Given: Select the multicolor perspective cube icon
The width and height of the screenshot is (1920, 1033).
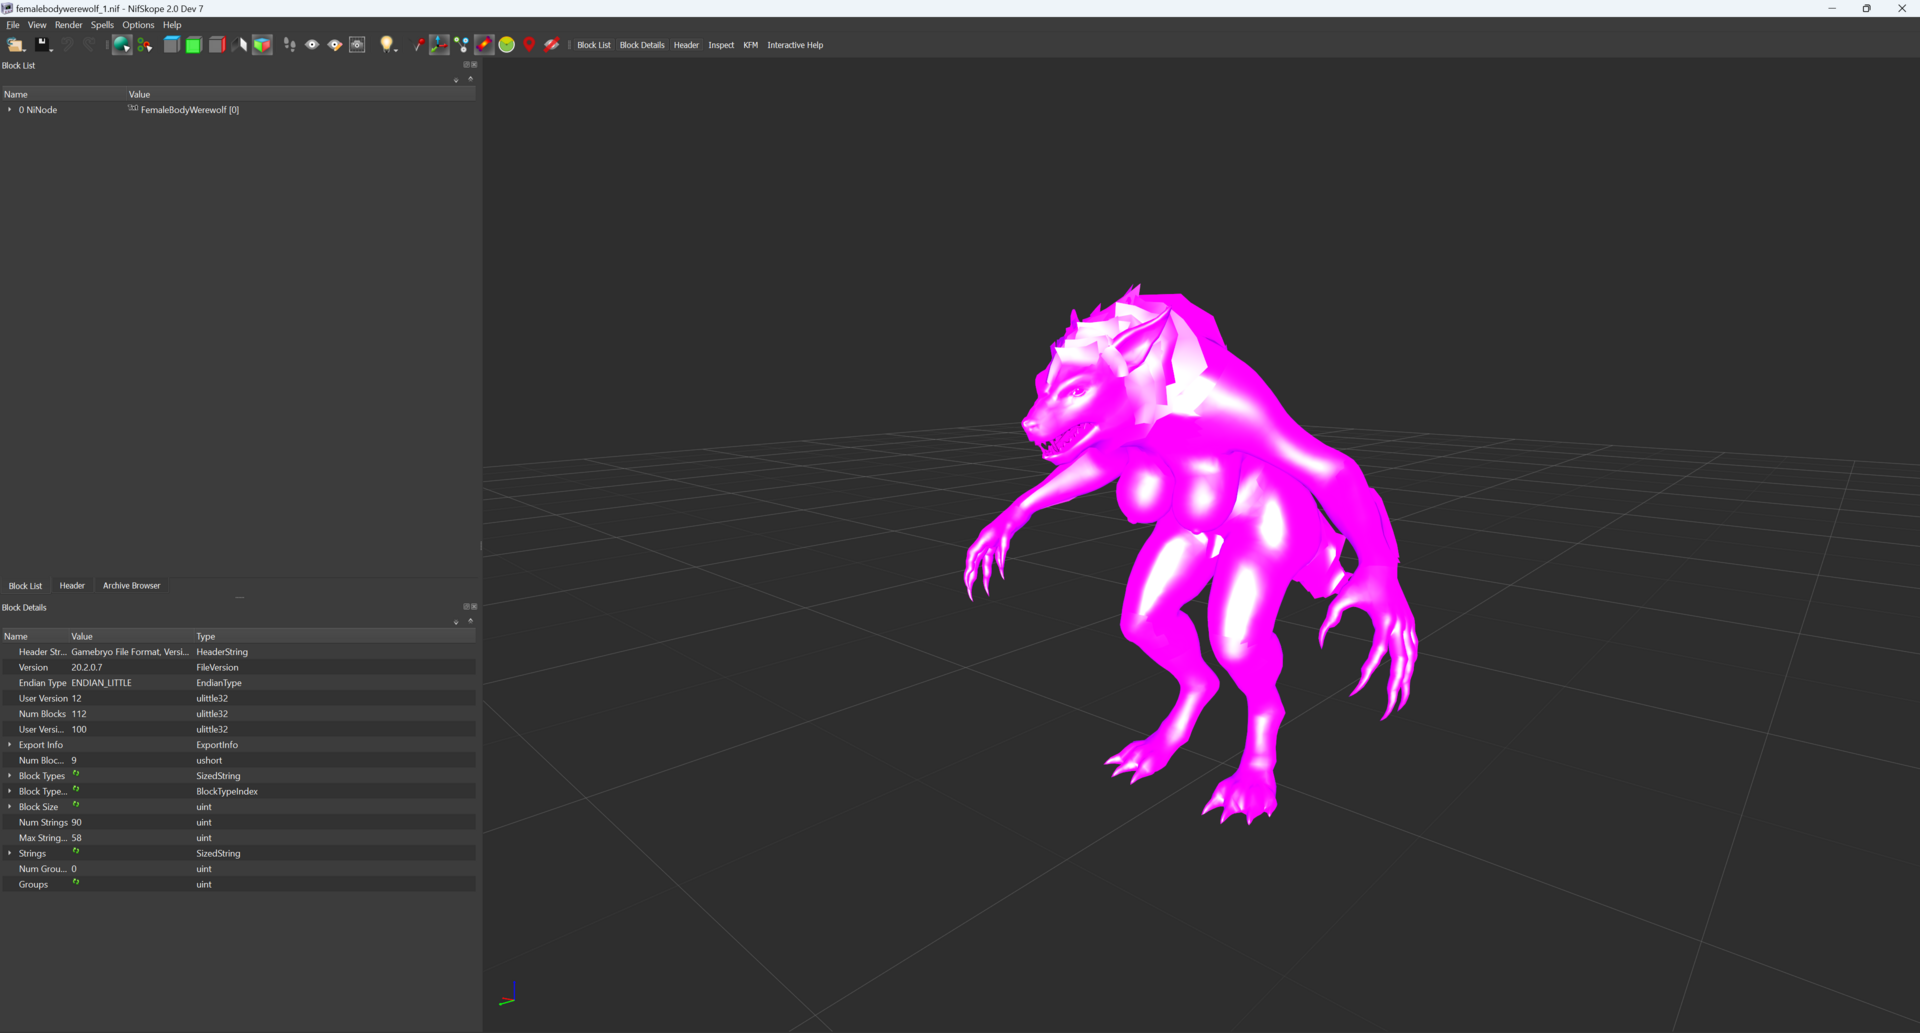Looking at the screenshot, I should click(x=262, y=45).
